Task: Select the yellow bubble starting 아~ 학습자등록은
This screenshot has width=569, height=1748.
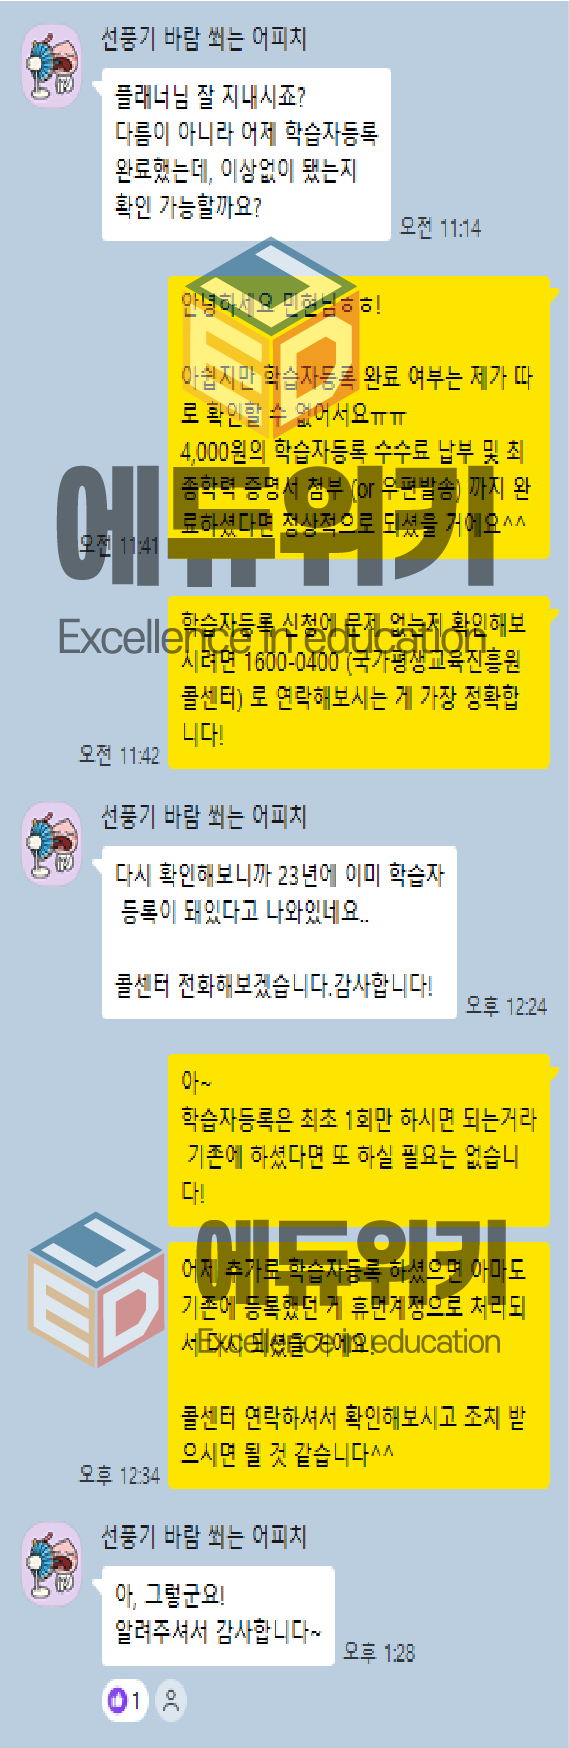Action: click(x=358, y=1140)
